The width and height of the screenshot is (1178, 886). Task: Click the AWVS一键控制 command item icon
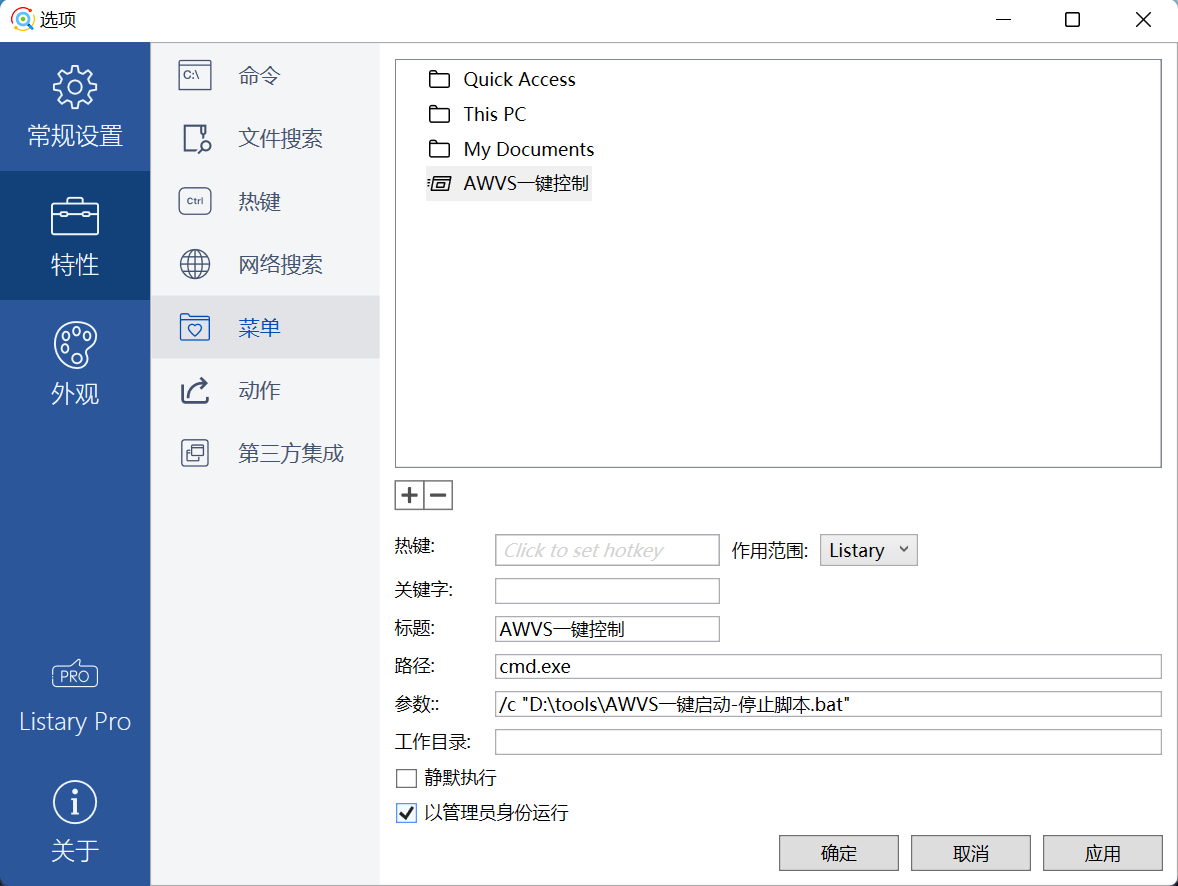[x=439, y=183]
